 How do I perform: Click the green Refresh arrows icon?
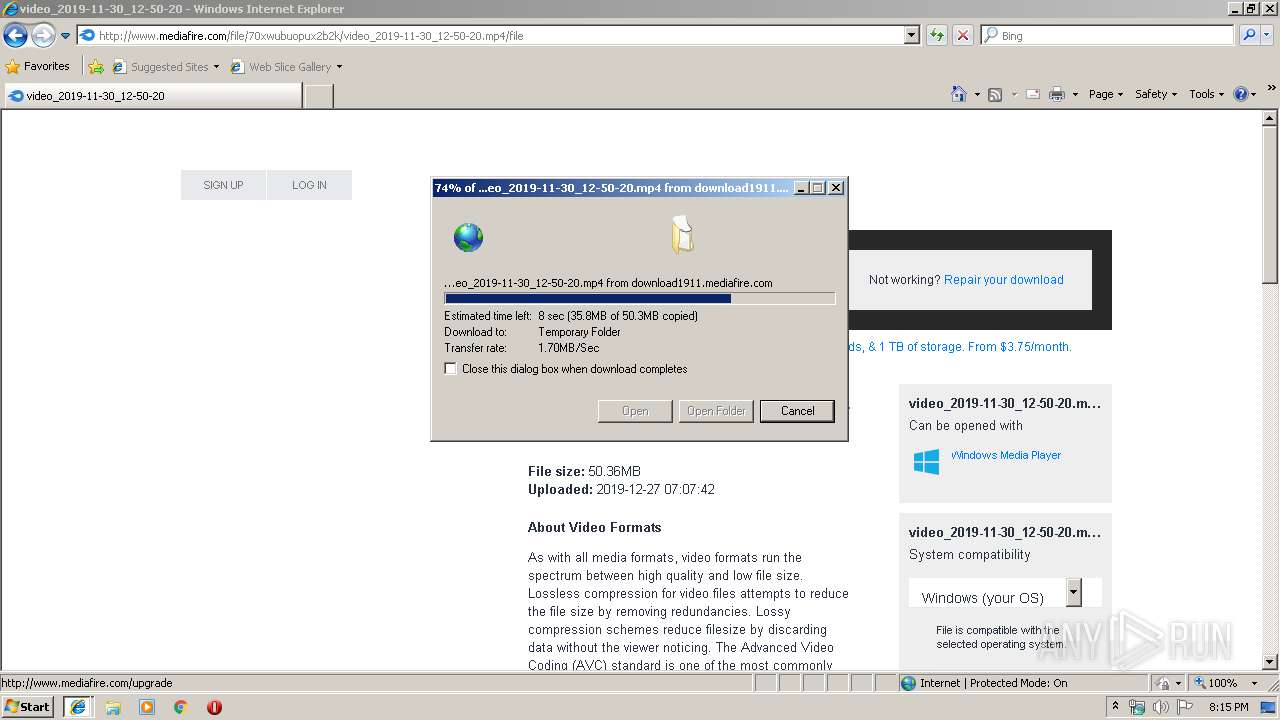(x=937, y=35)
